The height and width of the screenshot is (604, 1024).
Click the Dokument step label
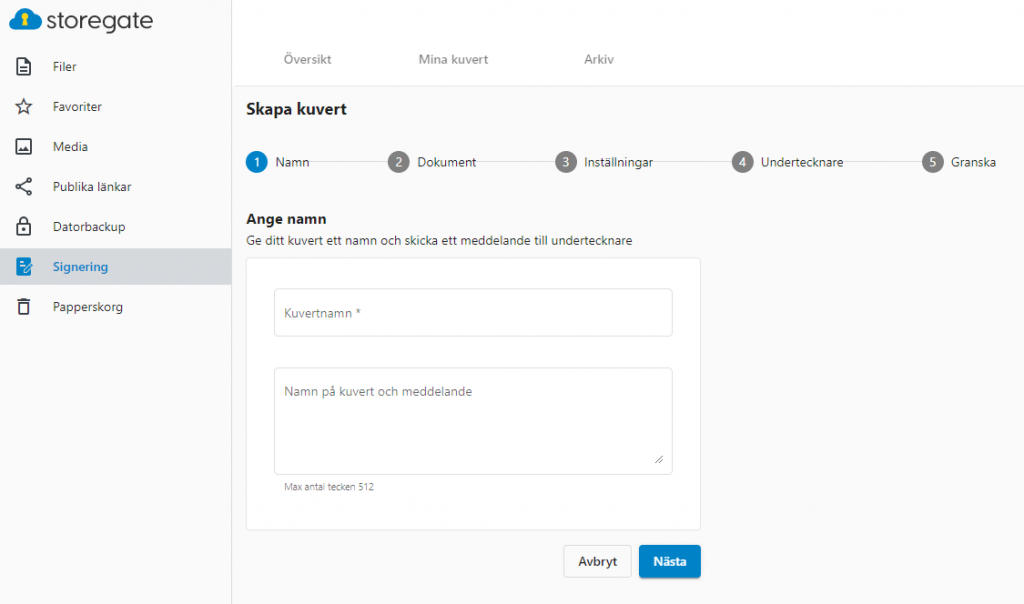pos(447,162)
